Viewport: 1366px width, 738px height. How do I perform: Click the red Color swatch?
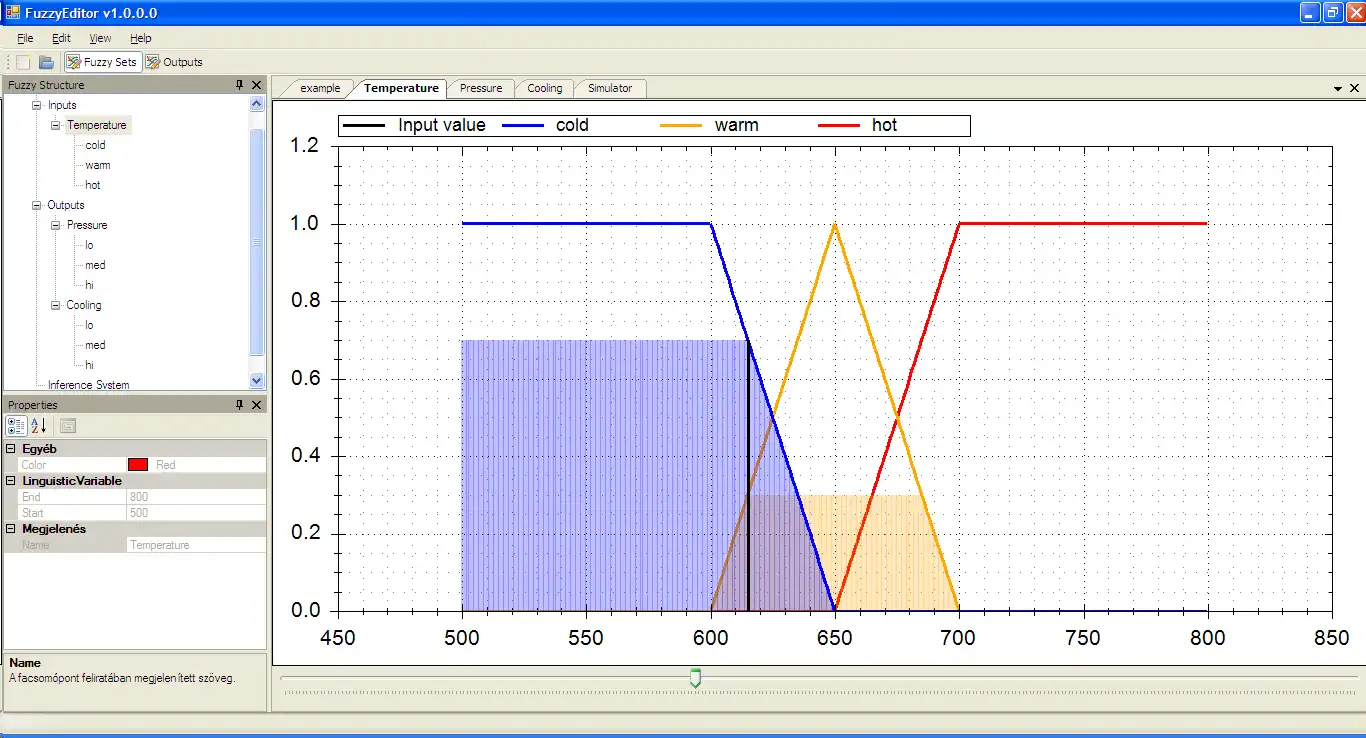tap(138, 465)
